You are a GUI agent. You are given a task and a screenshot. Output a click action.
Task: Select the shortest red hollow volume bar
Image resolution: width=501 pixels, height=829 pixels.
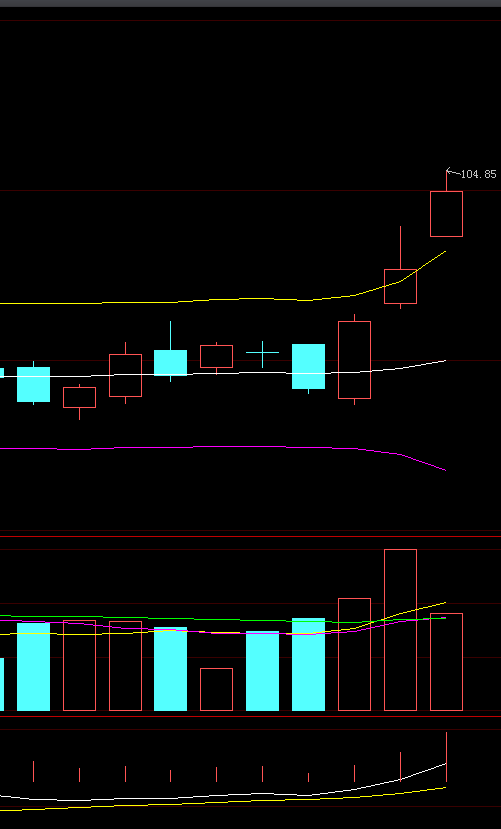[216, 689]
